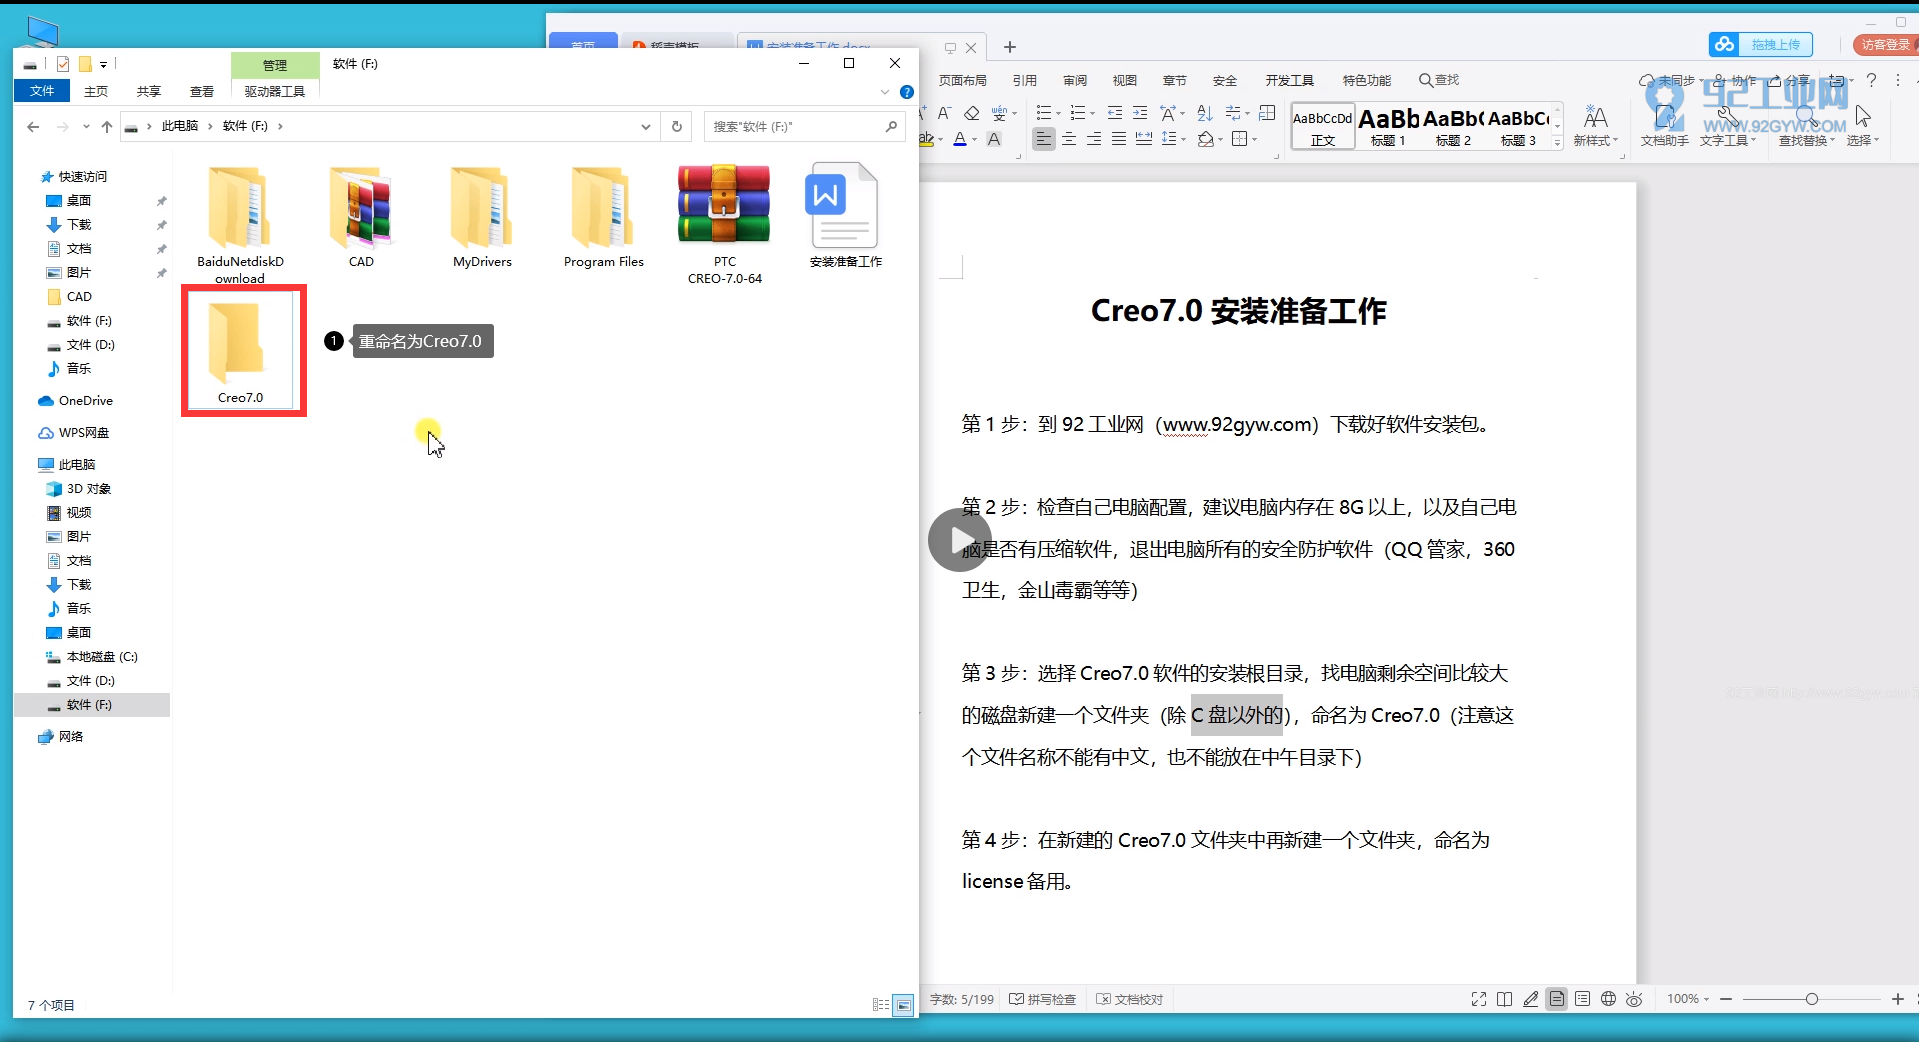Open 文档助手 tool

coord(1665,128)
